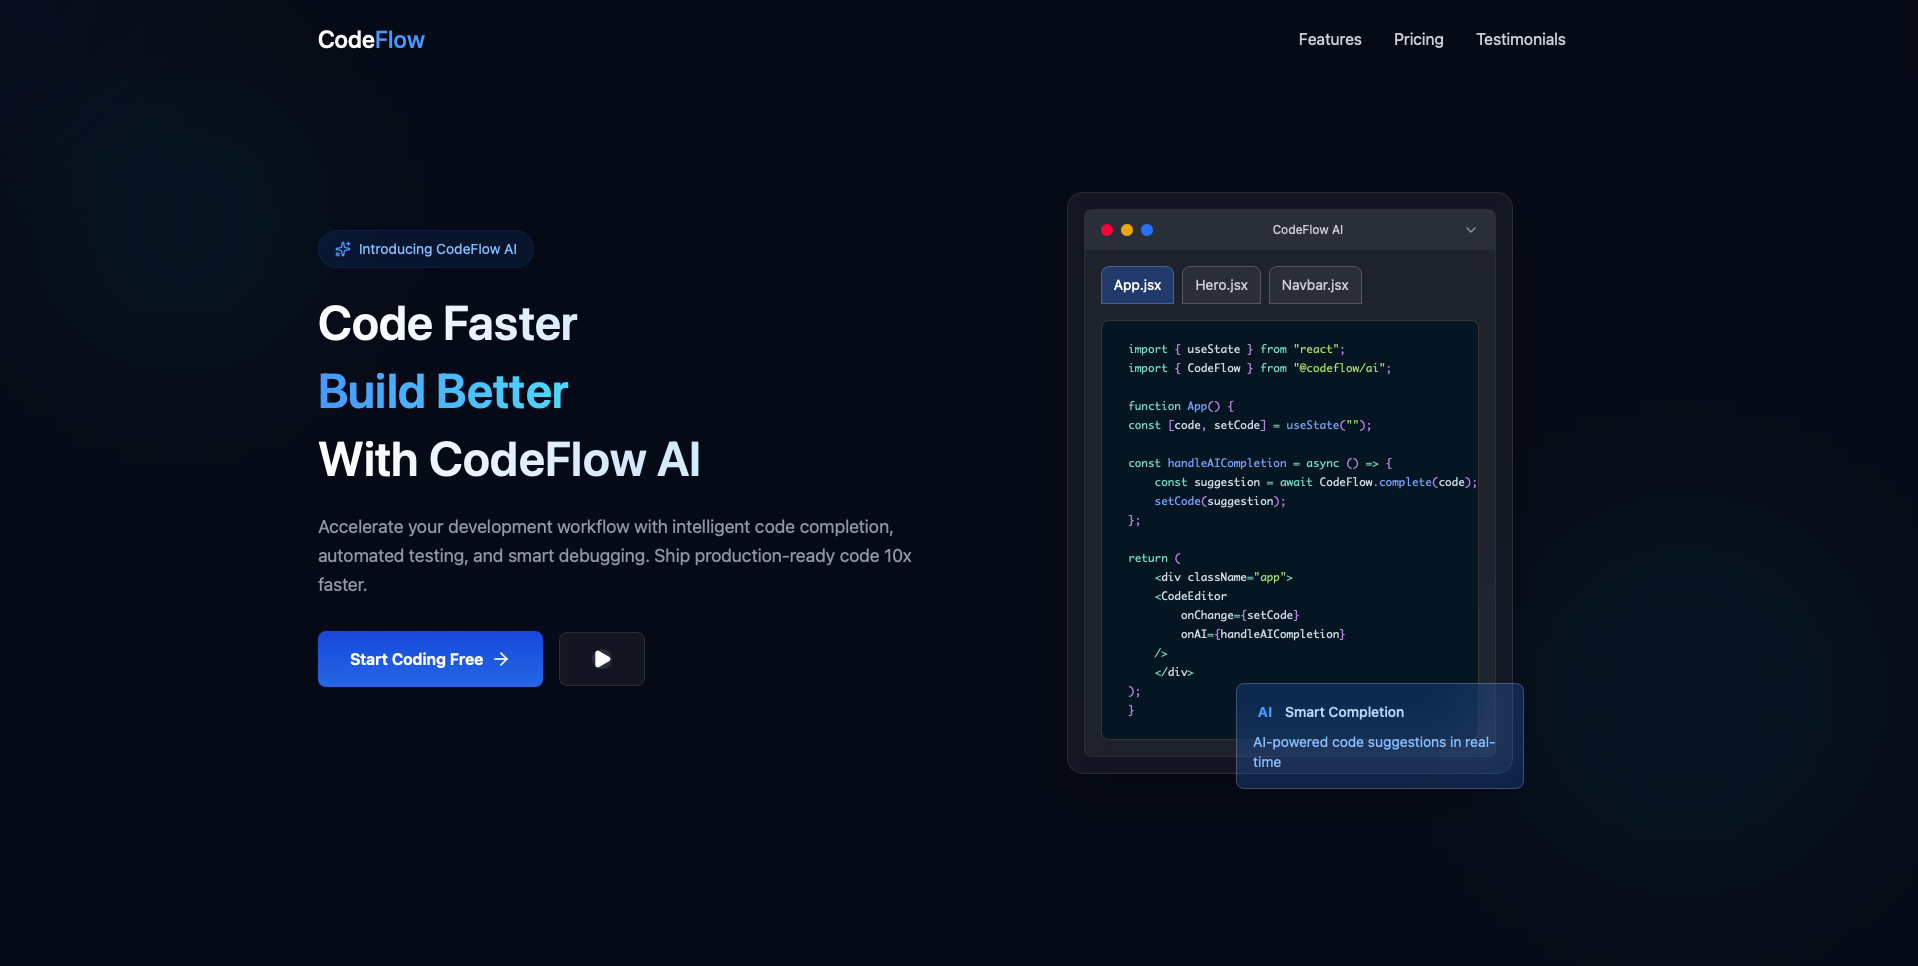Viewport: 1918px width, 966px height.
Task: Click the AI icon in the Smart Completion card
Action: (1265, 712)
